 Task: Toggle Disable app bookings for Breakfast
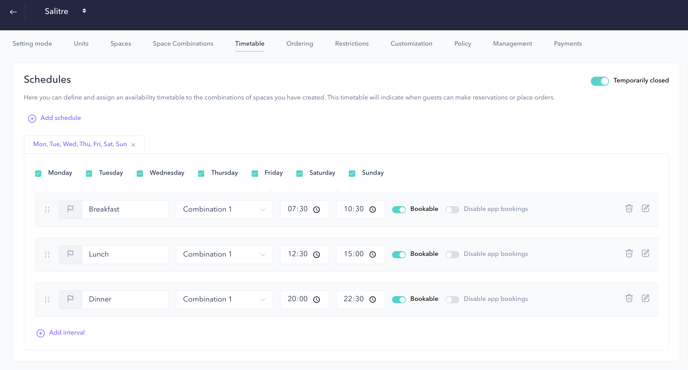pos(452,209)
